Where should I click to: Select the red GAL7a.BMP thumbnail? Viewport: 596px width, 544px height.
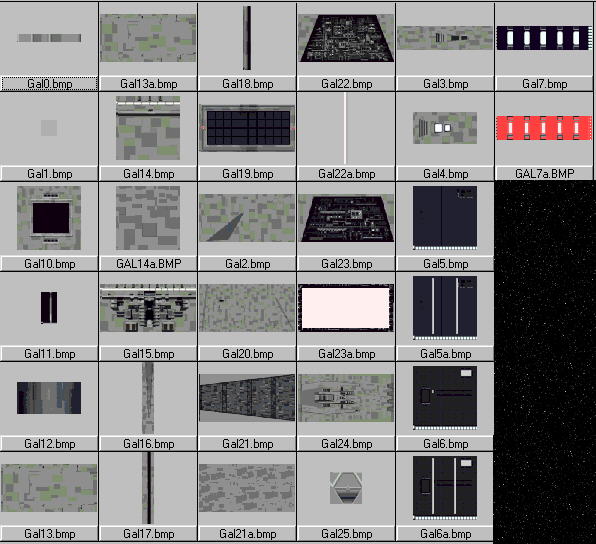[544, 128]
